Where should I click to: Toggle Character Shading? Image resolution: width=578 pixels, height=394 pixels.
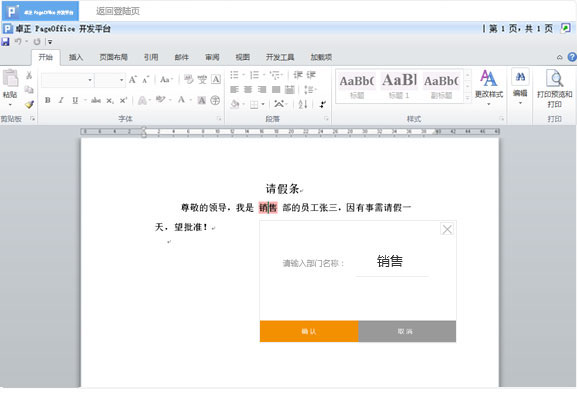pyautogui.click(x=202, y=100)
